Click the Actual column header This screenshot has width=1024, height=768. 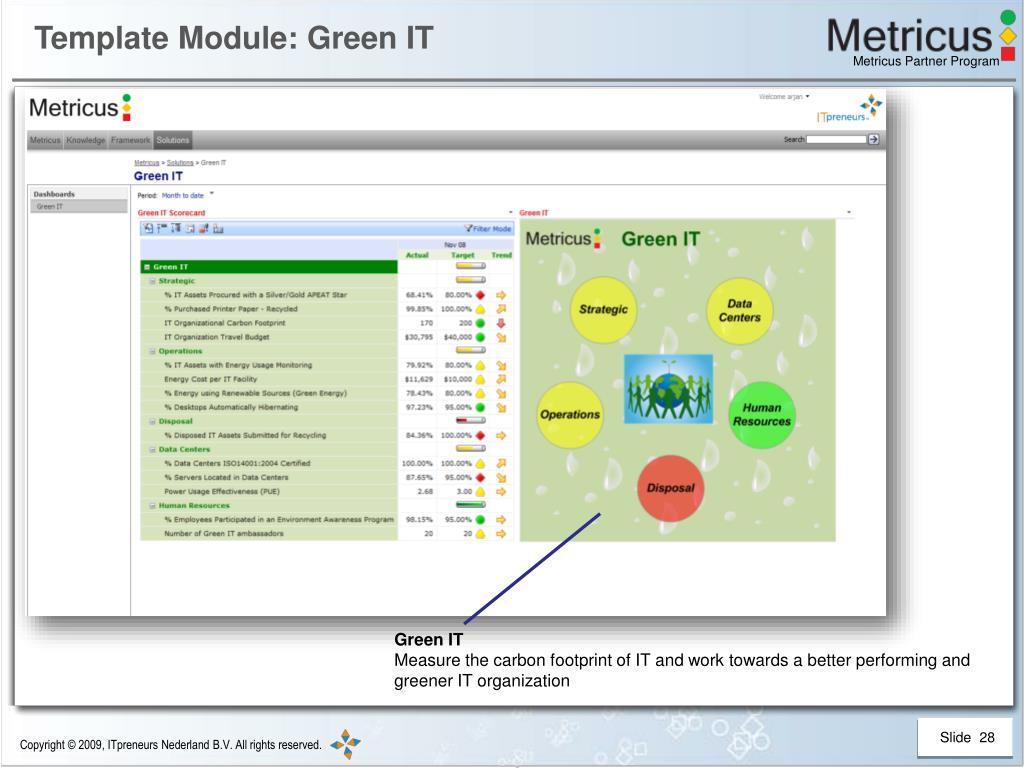417,255
